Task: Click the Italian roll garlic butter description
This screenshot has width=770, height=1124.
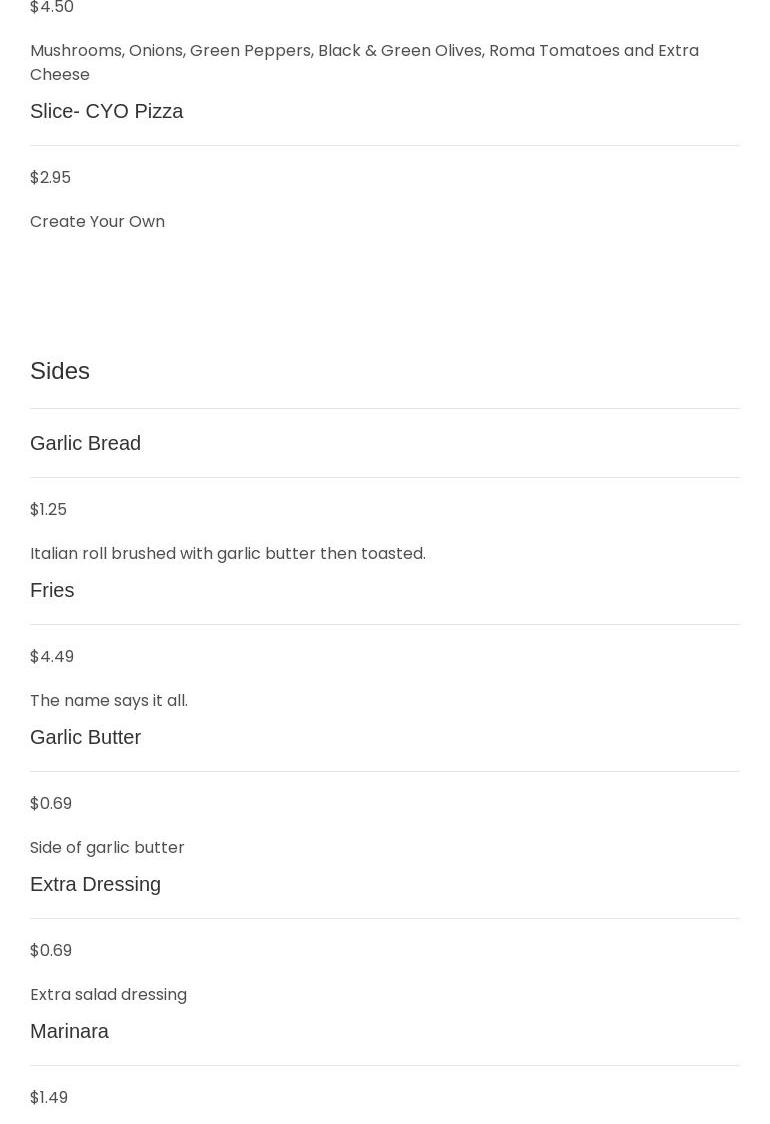Action: pos(227,553)
